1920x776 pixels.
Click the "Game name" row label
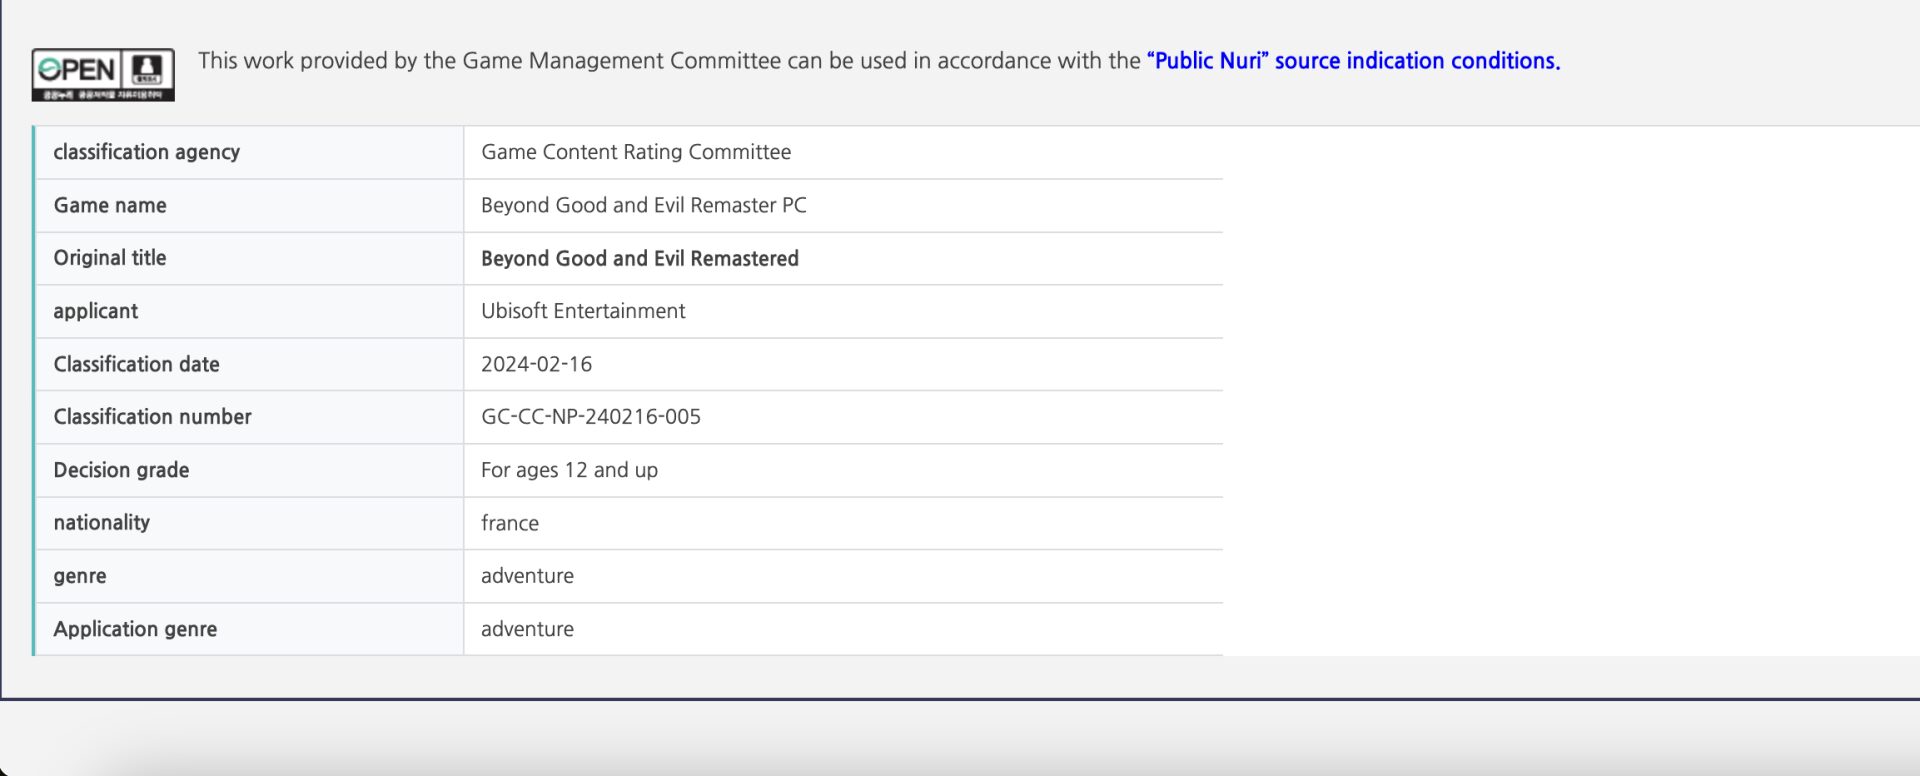click(x=110, y=205)
